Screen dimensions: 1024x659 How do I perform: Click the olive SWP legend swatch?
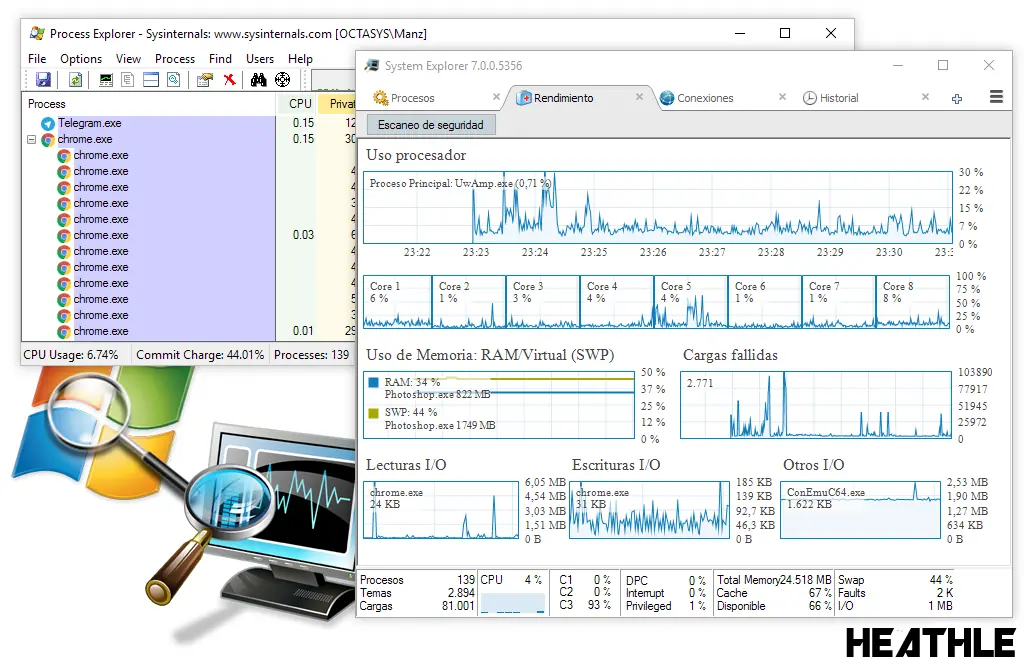[374, 413]
